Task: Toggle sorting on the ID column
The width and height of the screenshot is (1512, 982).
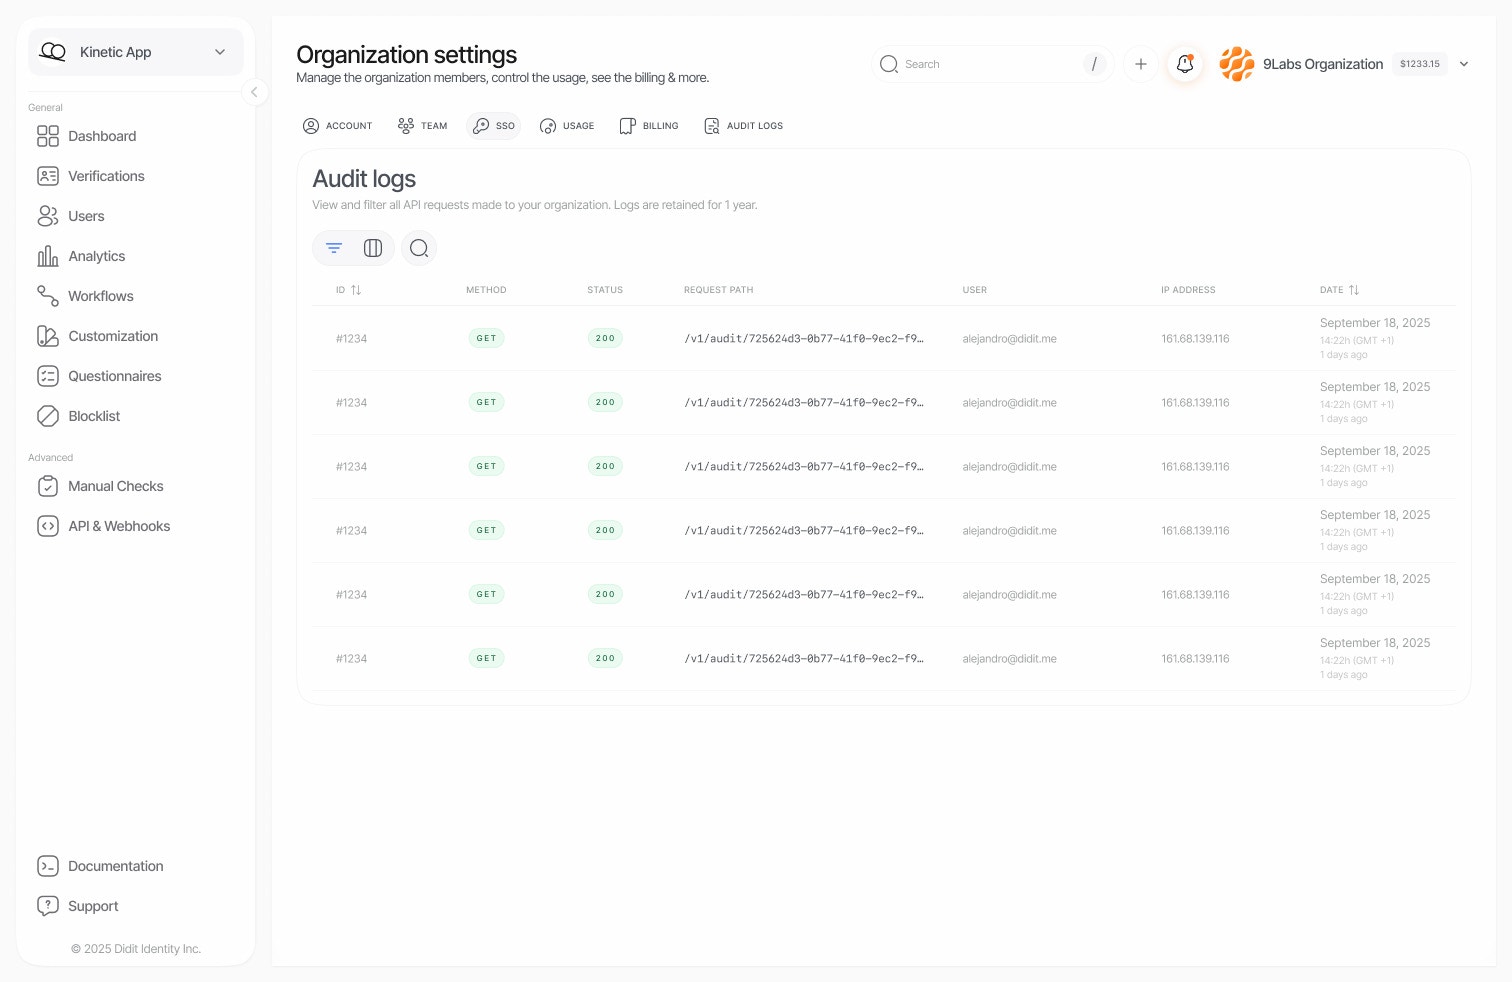Action: click(356, 289)
